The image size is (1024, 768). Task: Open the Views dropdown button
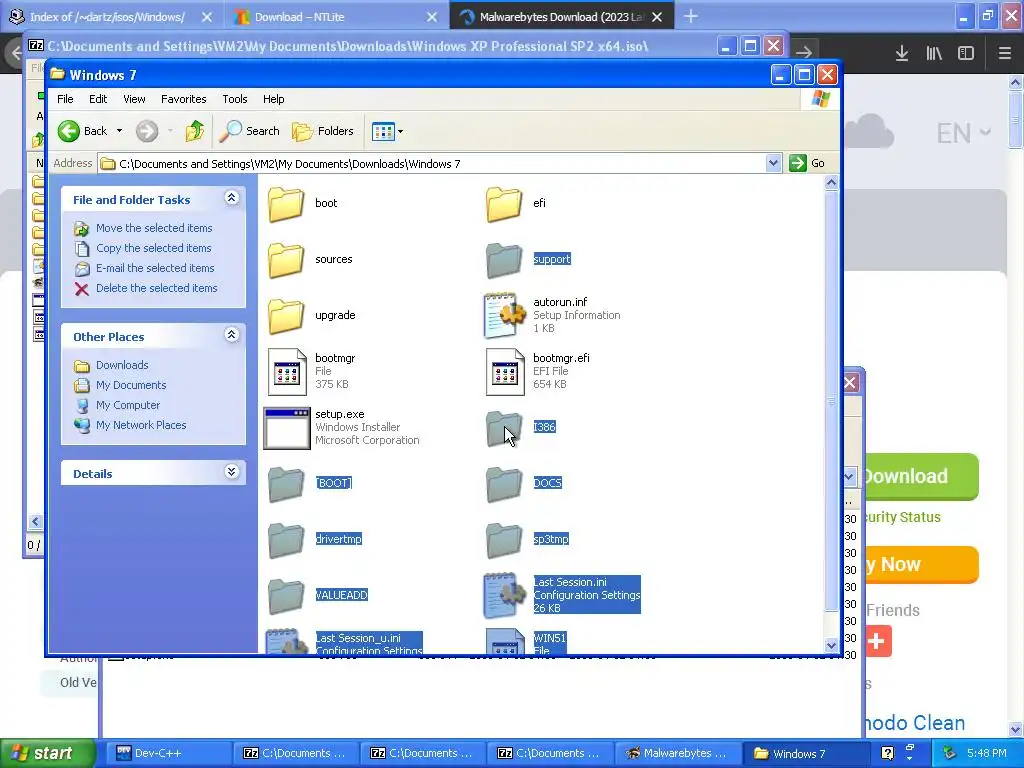click(x=387, y=131)
